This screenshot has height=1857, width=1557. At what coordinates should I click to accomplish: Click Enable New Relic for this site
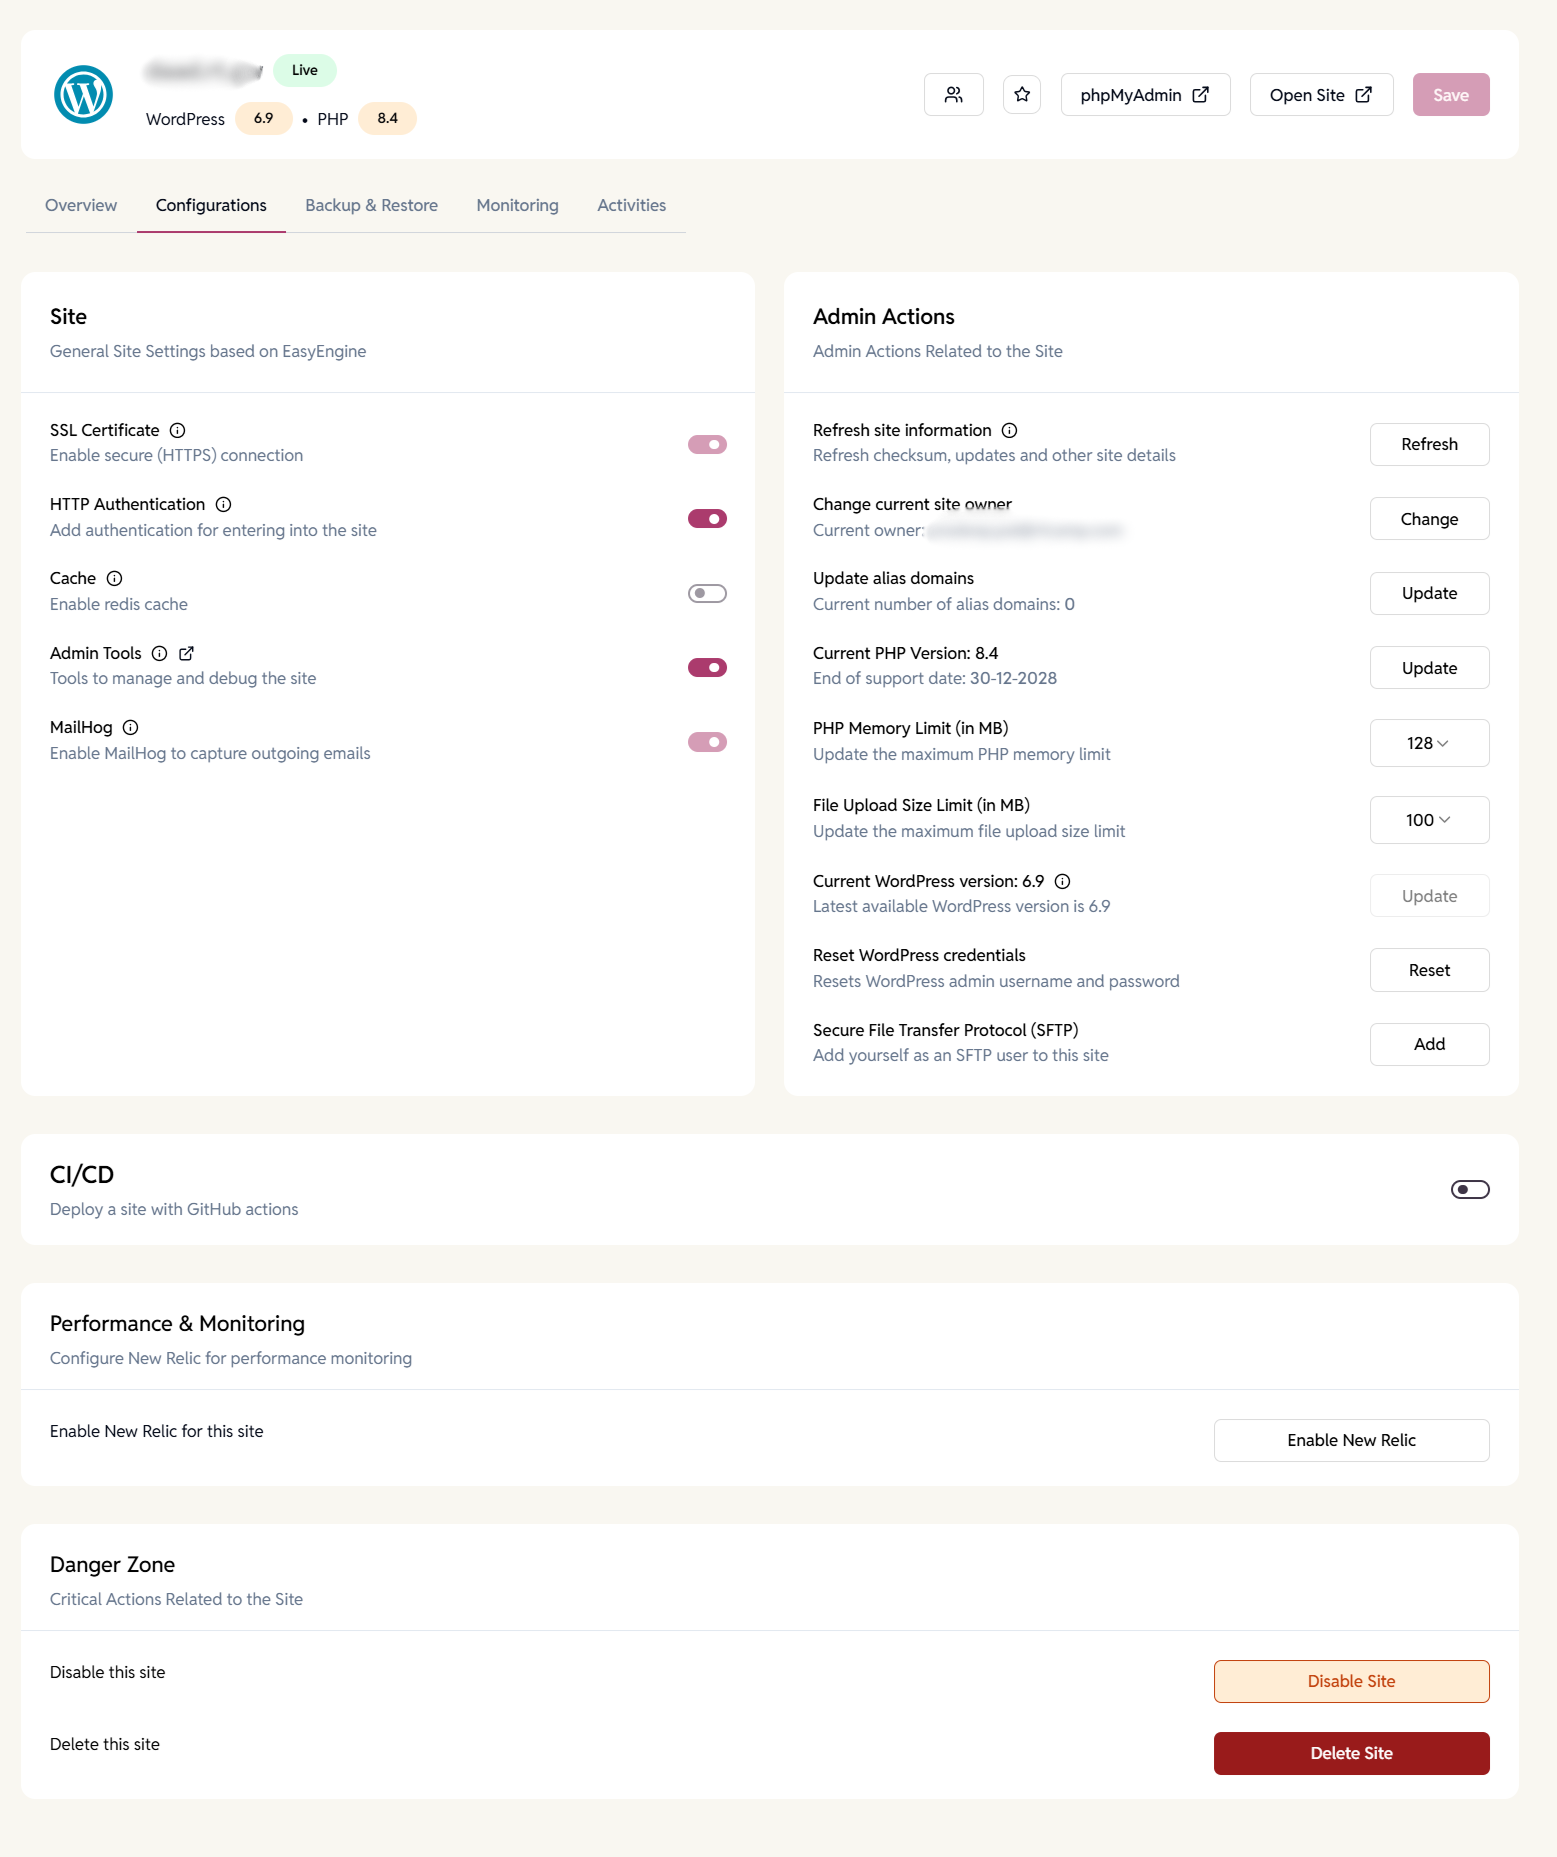pyautogui.click(x=1351, y=1440)
